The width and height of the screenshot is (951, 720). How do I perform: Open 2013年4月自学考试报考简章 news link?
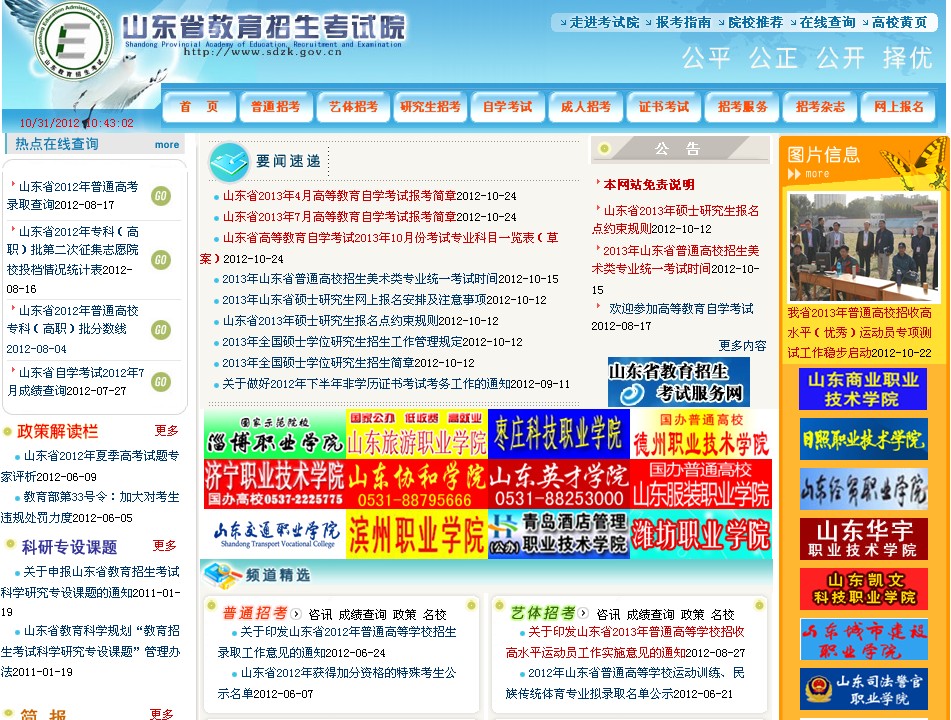369,196
